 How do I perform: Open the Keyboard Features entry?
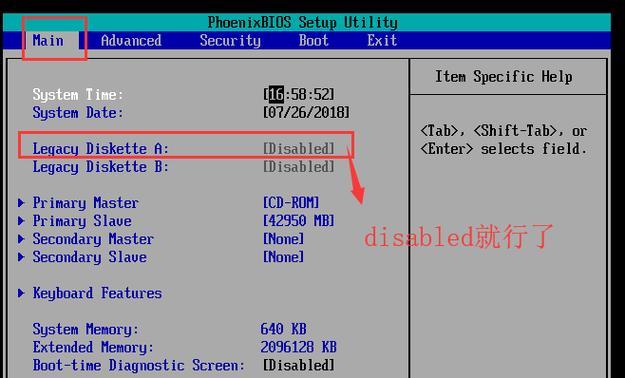click(97, 293)
